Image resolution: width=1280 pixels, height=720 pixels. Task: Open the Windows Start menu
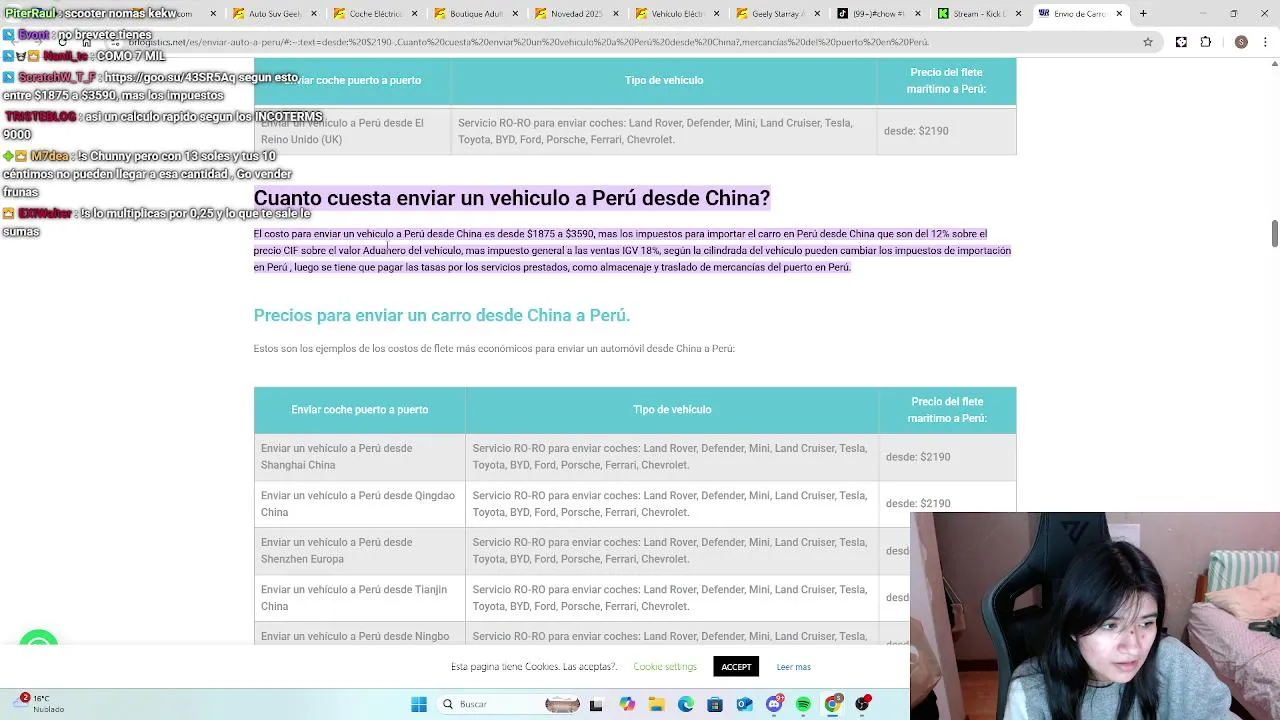pos(419,704)
